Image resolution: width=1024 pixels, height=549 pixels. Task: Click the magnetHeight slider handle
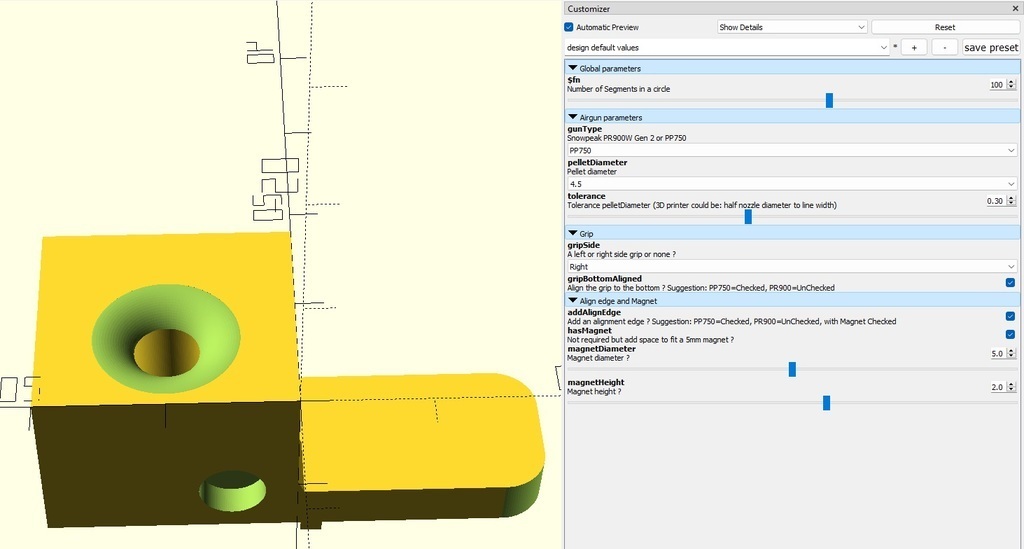826,403
